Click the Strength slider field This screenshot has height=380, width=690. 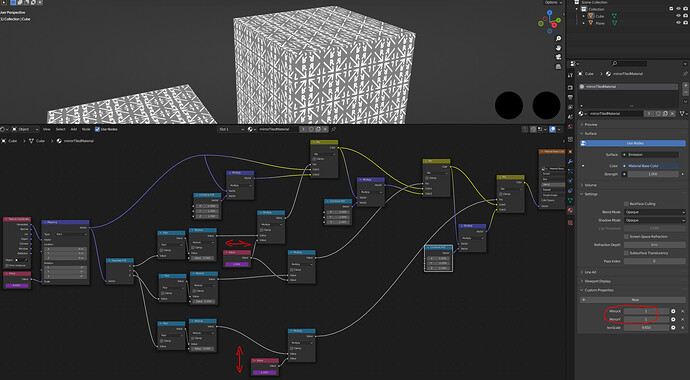pyautogui.click(x=653, y=174)
